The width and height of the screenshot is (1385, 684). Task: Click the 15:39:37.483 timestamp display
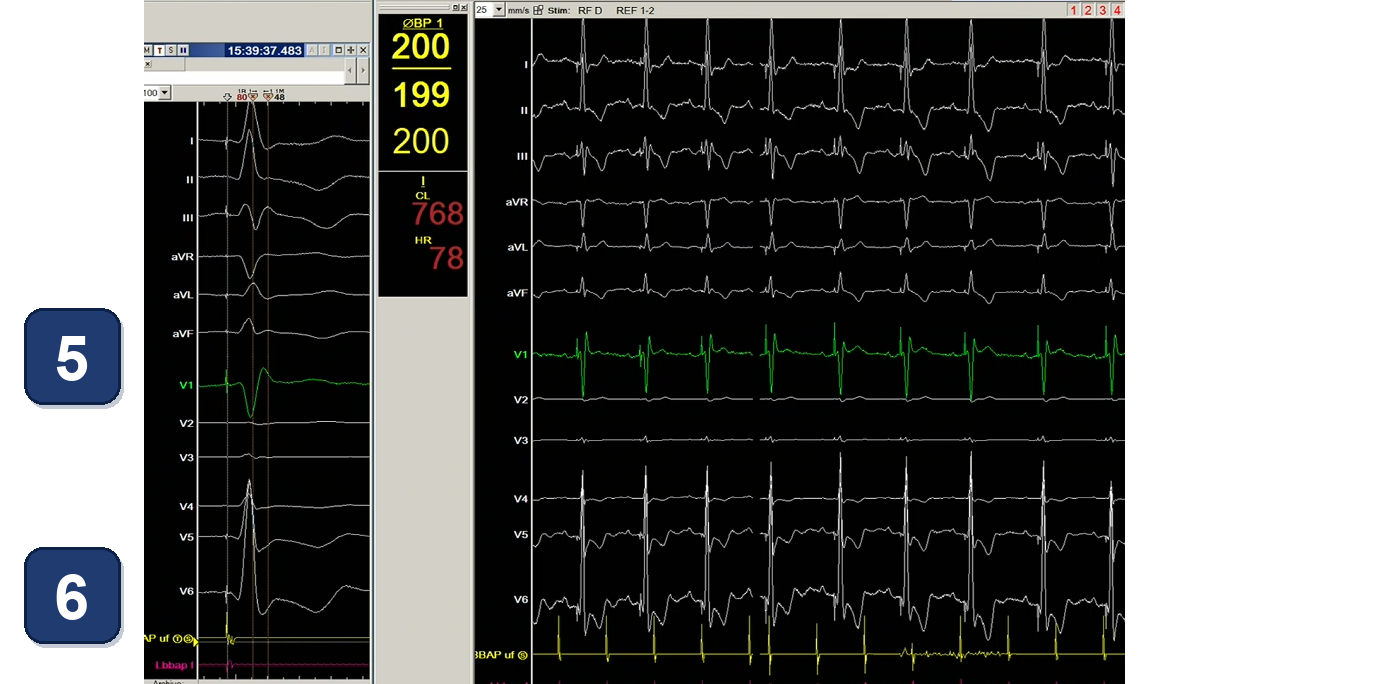pyautogui.click(x=264, y=50)
